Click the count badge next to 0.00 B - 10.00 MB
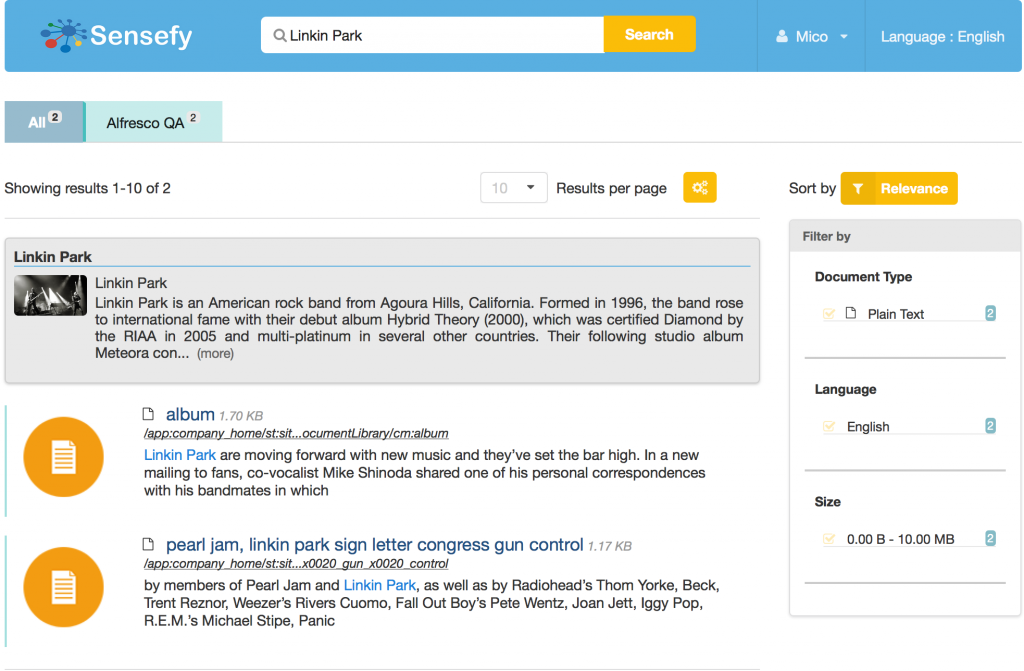This screenshot has width=1024, height=671. pyautogui.click(x=990, y=538)
